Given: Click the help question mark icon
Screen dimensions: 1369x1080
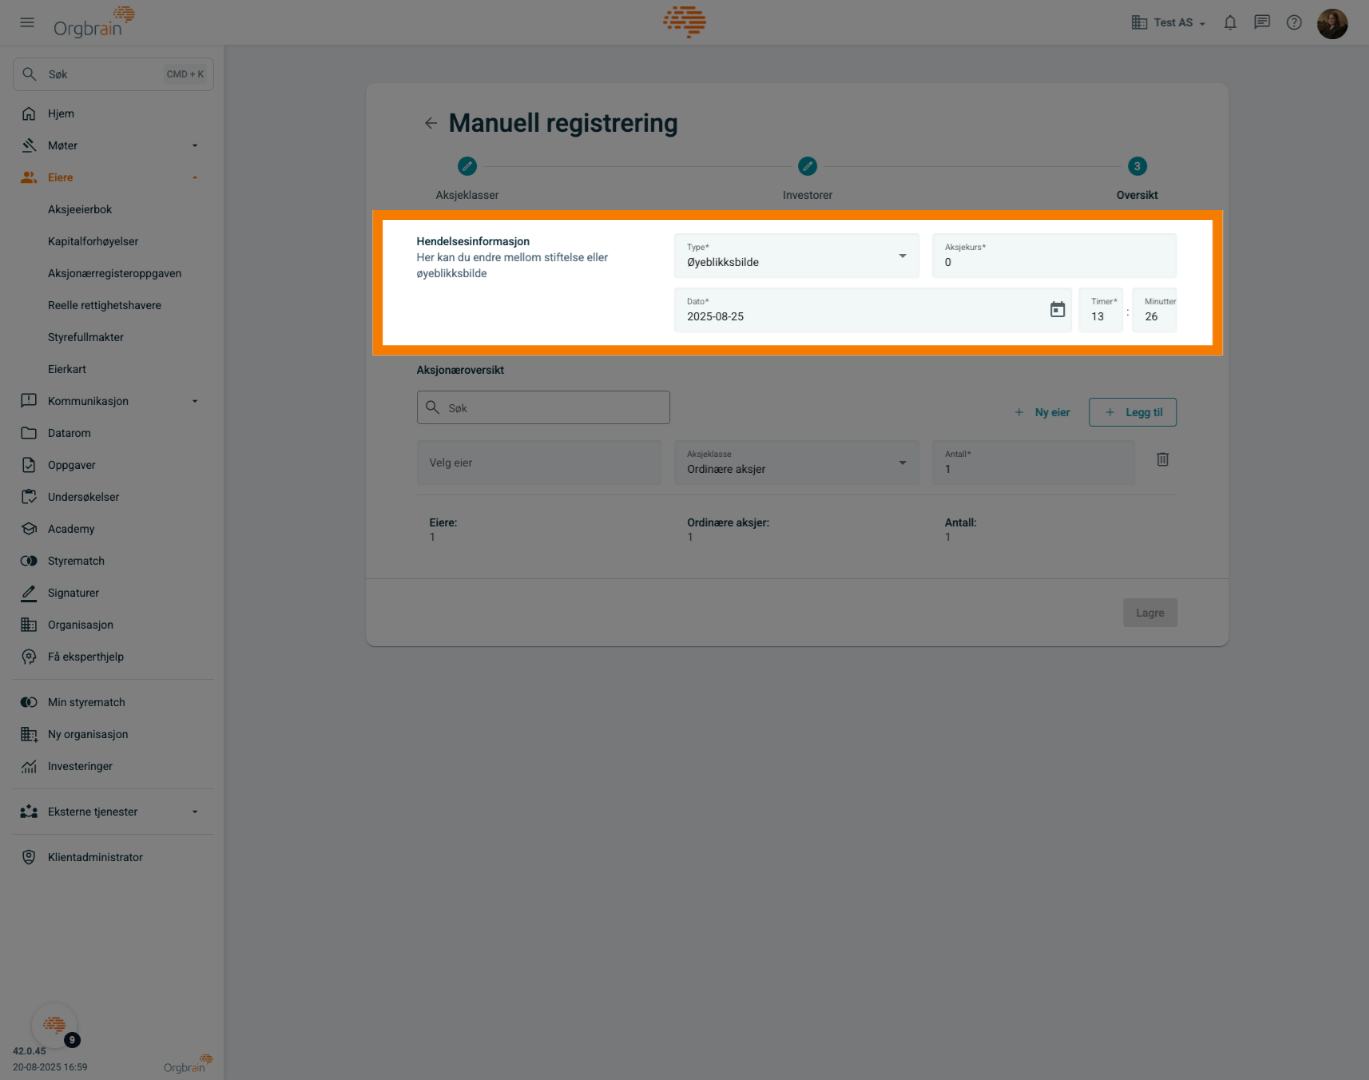Looking at the screenshot, I should [1294, 22].
